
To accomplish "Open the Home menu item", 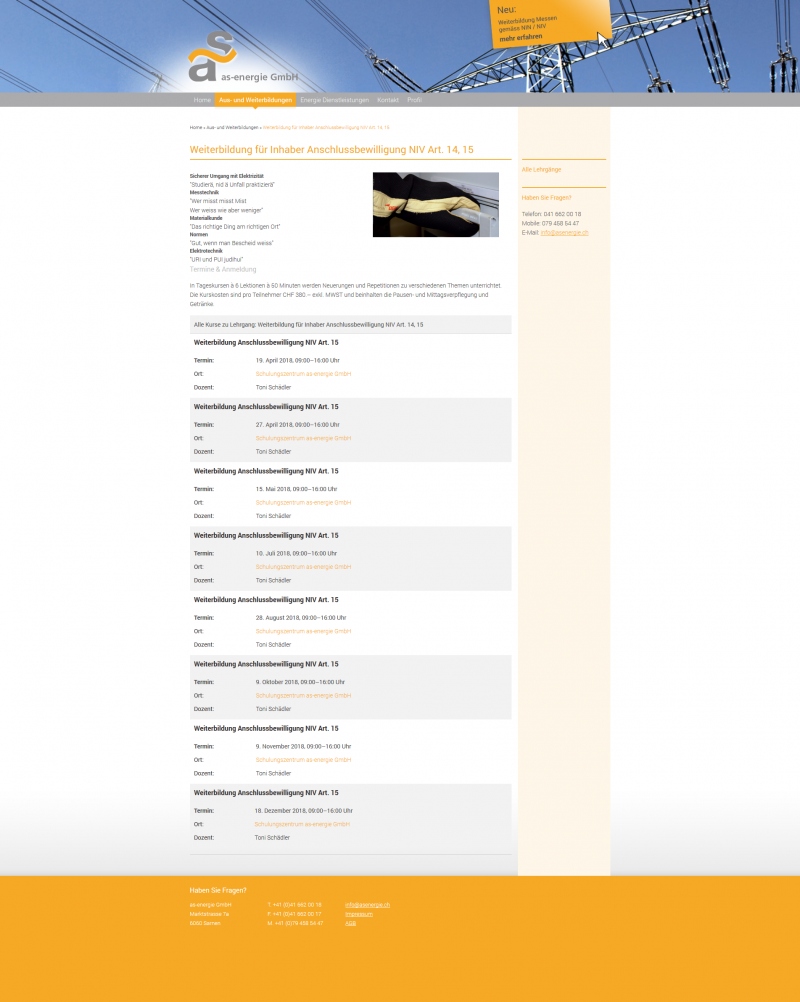I will point(202,100).
